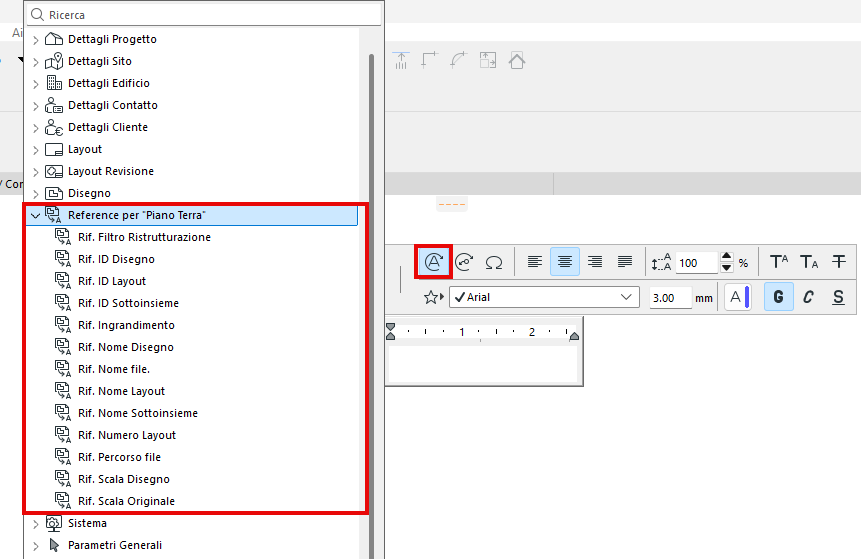Click the Dettagli Cliente euro icon
Screen dimensions: 861x559
click(x=54, y=127)
